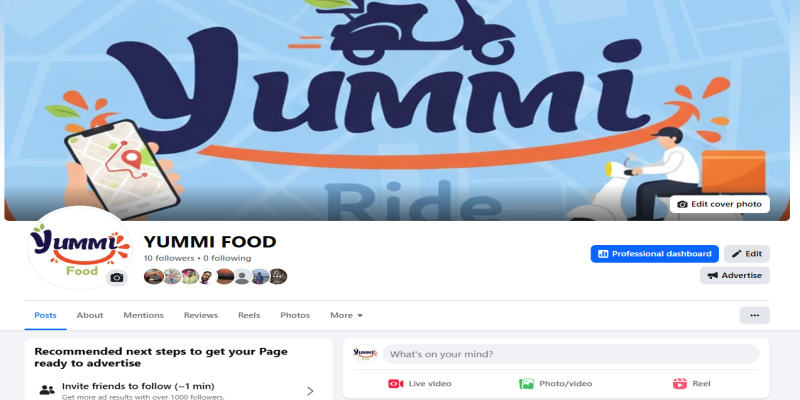Screen dimensions: 800x400
Task: Add a Photo/video to post
Action: [556, 384]
